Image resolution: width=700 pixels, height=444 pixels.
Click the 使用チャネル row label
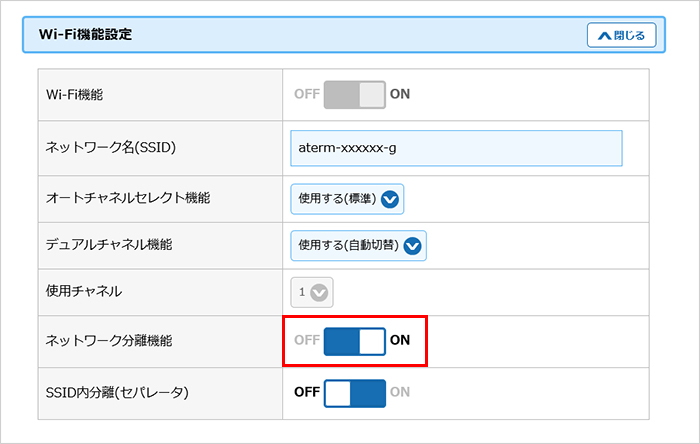[x=84, y=292]
